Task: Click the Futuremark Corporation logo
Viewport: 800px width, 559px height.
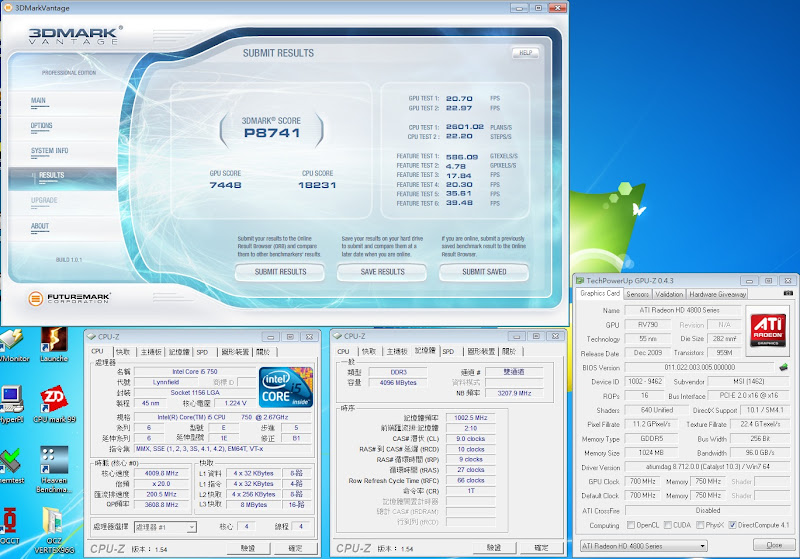Action: [x=69, y=298]
